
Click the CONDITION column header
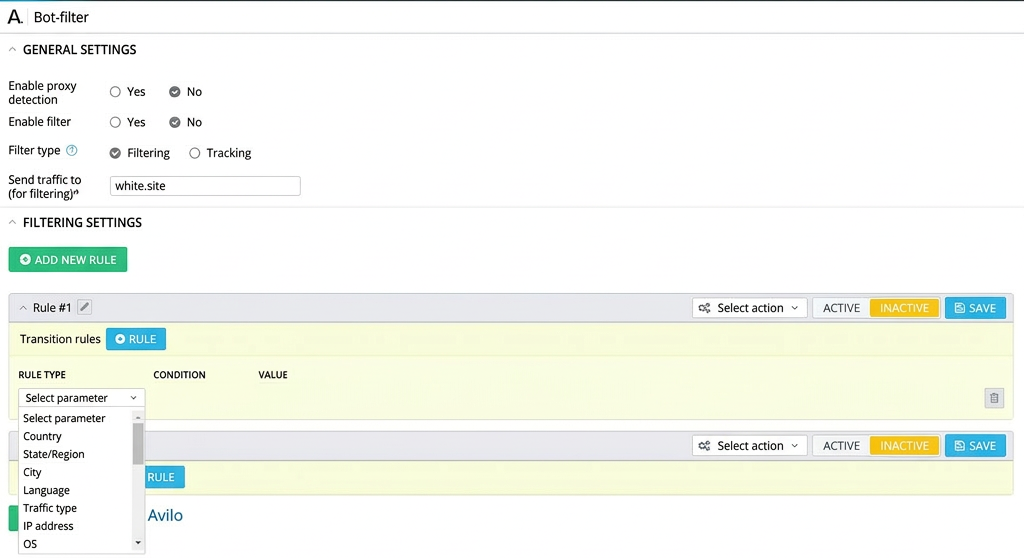click(180, 375)
